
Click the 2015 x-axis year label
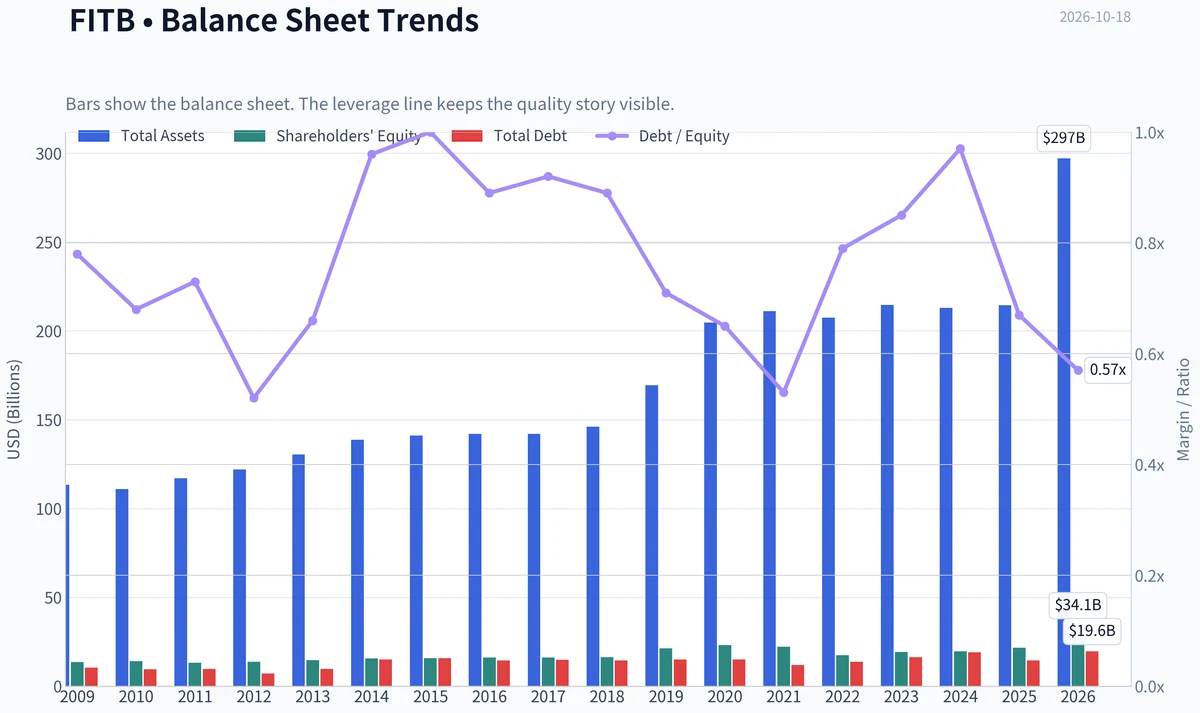coord(431,696)
